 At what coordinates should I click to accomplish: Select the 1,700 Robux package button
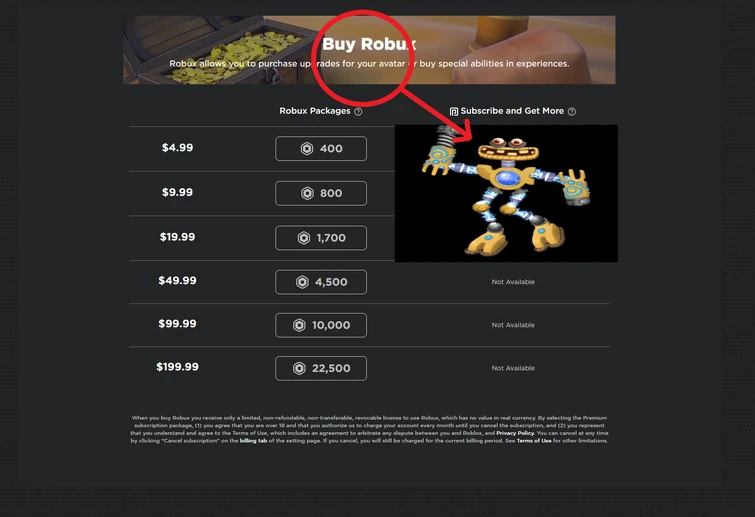pyautogui.click(x=321, y=238)
